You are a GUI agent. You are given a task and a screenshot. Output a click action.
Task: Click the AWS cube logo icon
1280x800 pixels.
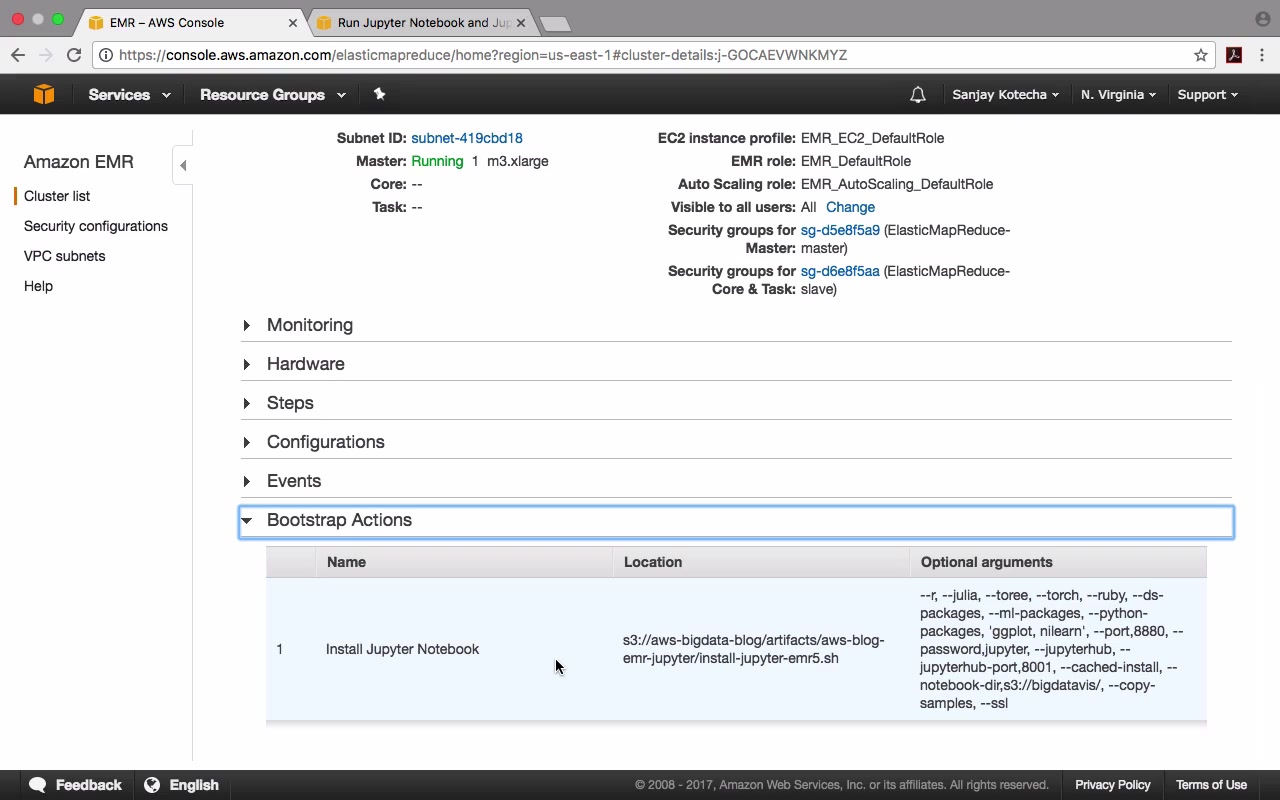tap(43, 94)
